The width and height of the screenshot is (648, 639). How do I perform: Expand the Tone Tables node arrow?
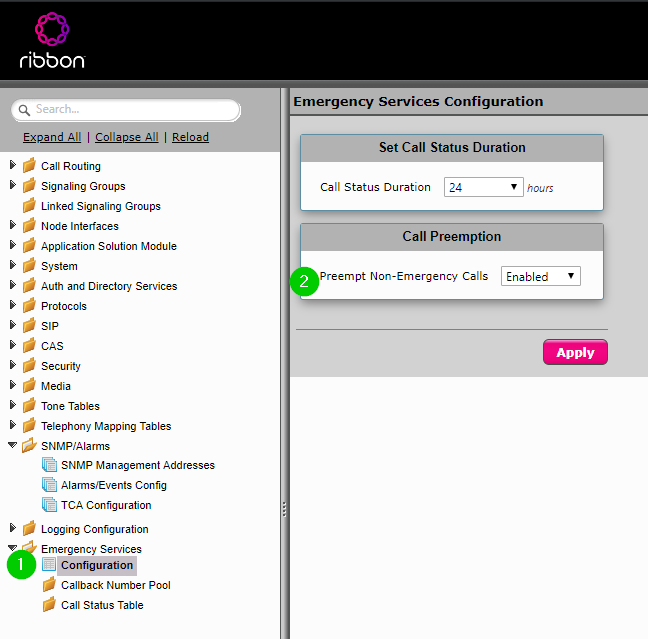tap(12, 405)
